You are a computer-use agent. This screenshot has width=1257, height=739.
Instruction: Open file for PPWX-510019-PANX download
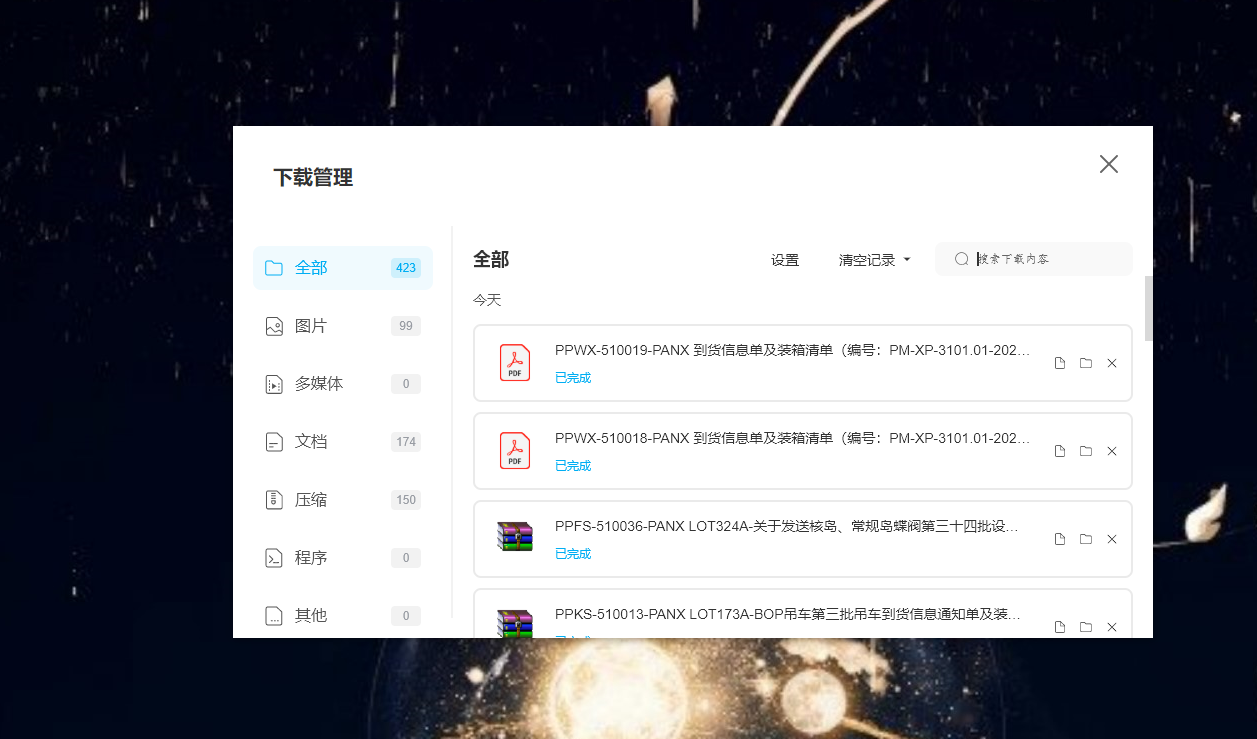pyautogui.click(x=1060, y=363)
